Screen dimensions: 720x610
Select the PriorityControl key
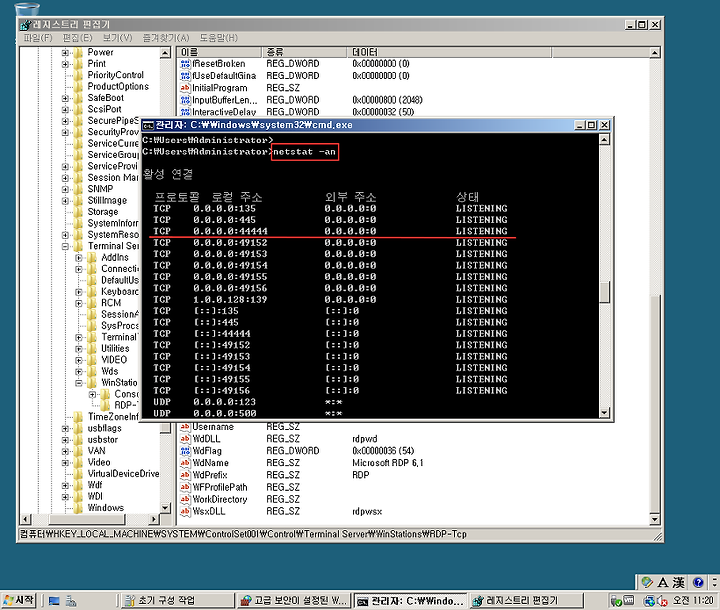(x=115, y=75)
